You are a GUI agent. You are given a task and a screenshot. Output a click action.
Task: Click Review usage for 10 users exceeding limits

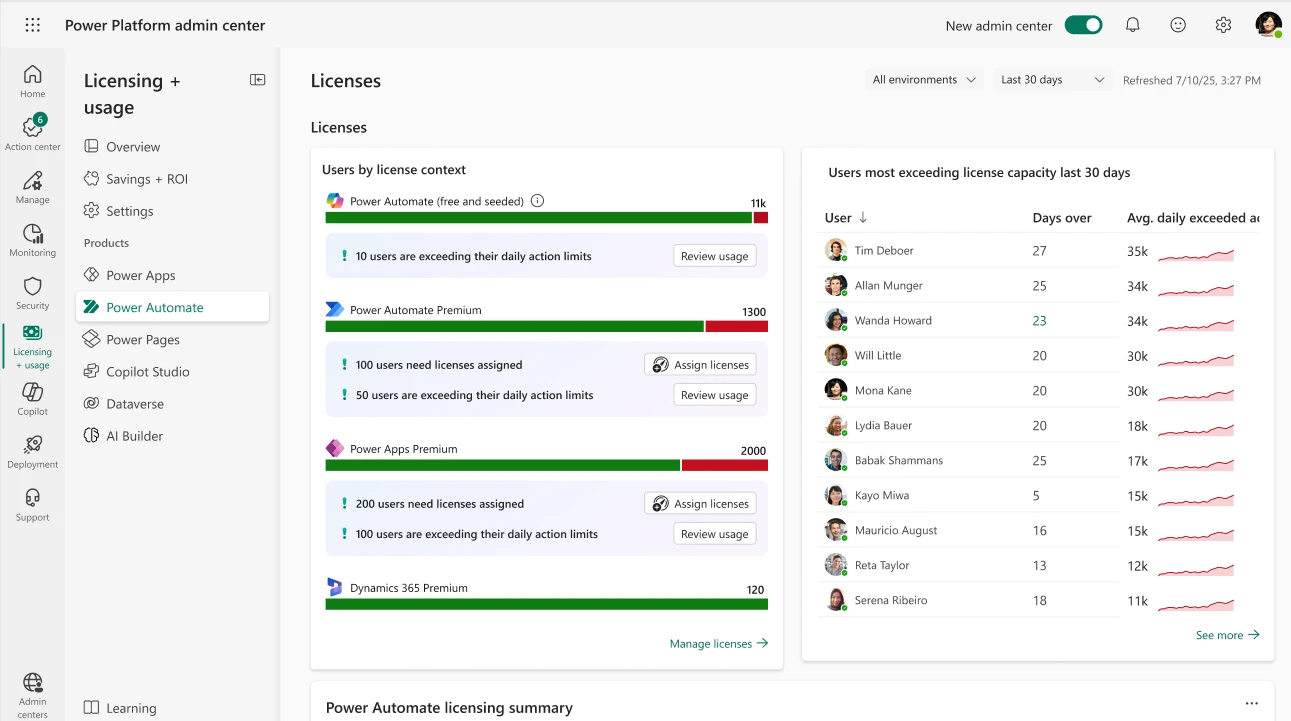(x=715, y=256)
